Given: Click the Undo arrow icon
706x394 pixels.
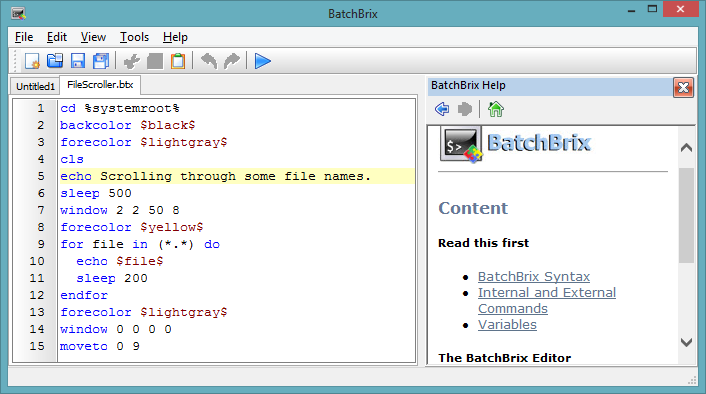Looking at the screenshot, I should (208, 61).
